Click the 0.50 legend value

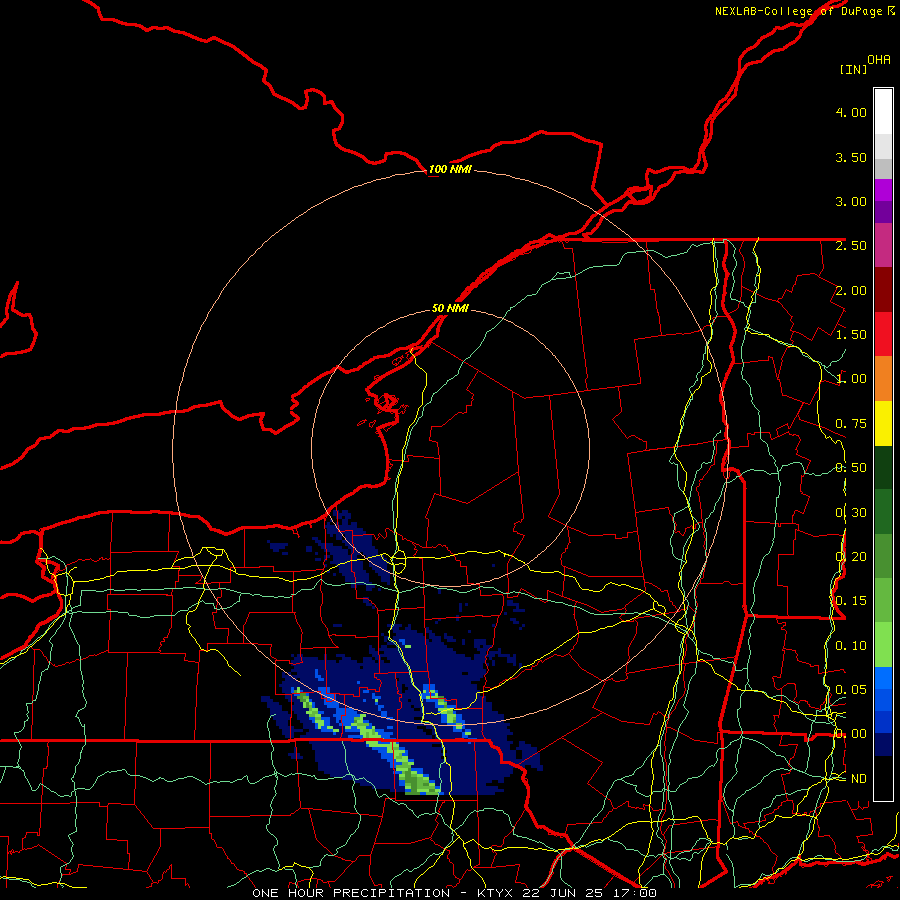point(851,468)
